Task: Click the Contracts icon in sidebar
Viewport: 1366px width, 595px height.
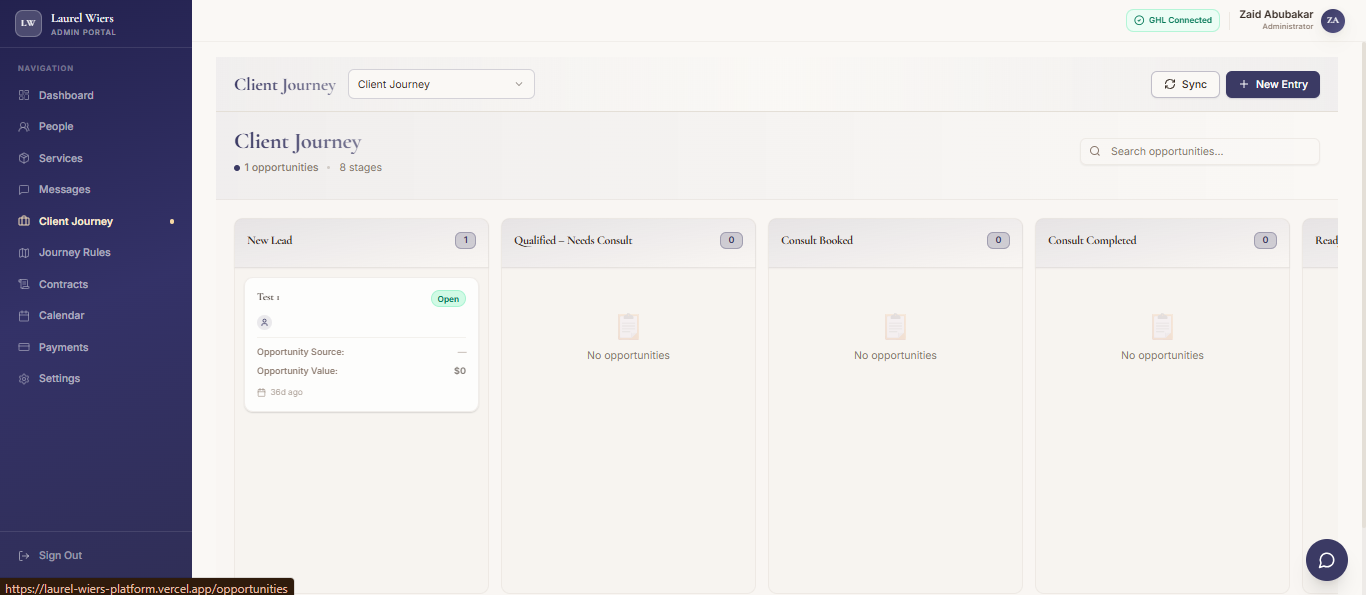Action: click(24, 284)
